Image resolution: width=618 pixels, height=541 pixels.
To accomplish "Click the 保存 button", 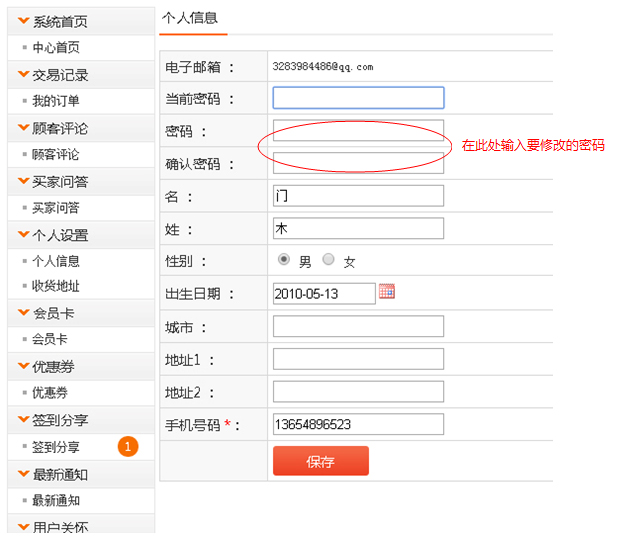I will point(320,461).
